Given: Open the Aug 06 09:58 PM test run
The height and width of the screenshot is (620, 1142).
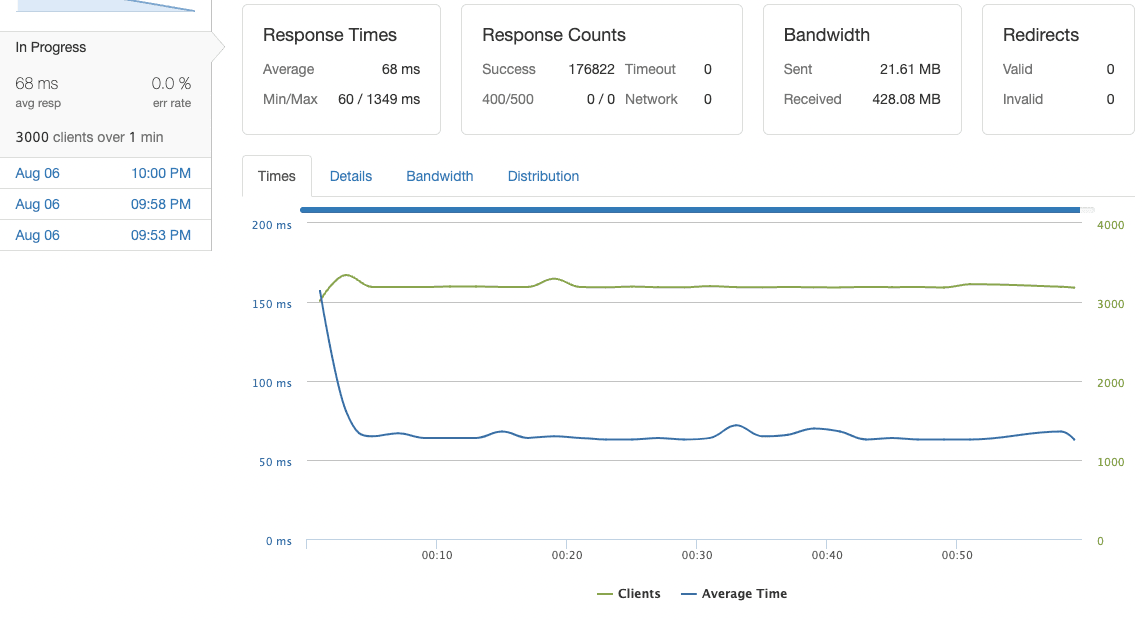Looking at the screenshot, I should point(103,204).
